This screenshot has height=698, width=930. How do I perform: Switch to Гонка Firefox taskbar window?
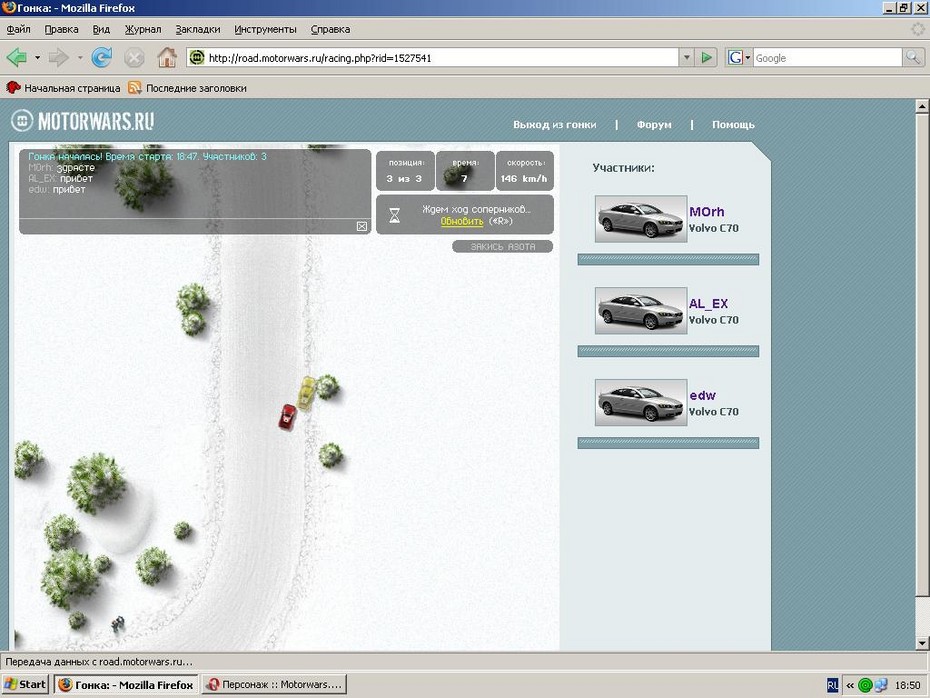pyautogui.click(x=126, y=684)
